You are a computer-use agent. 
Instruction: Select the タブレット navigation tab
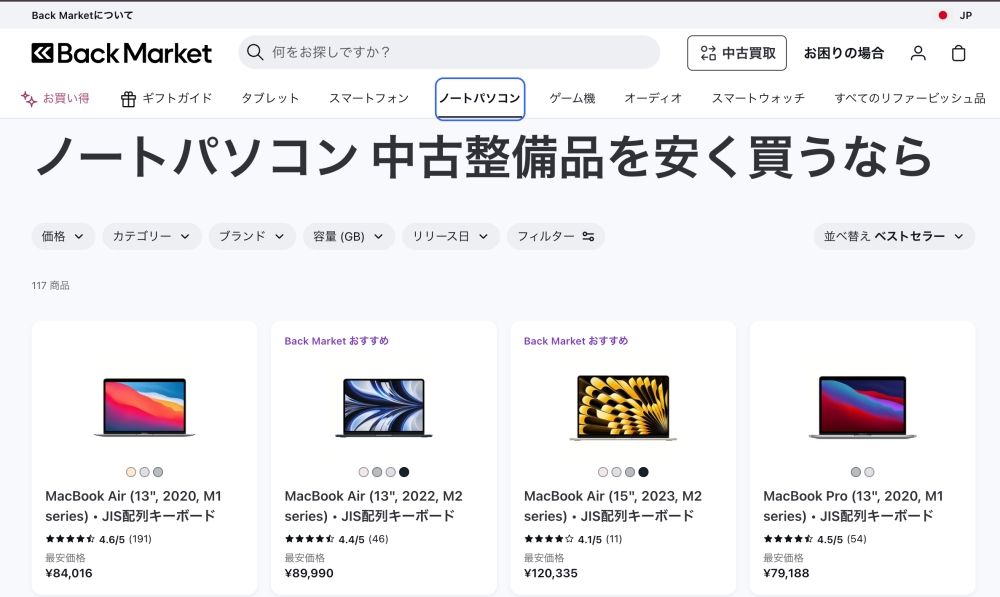pos(270,98)
